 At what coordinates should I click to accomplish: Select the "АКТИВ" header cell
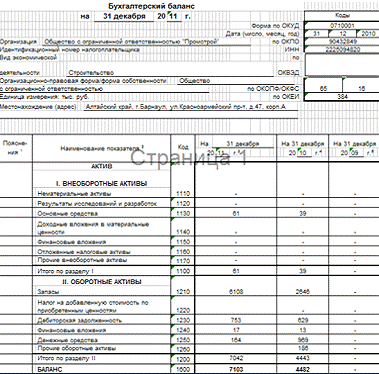102,166
